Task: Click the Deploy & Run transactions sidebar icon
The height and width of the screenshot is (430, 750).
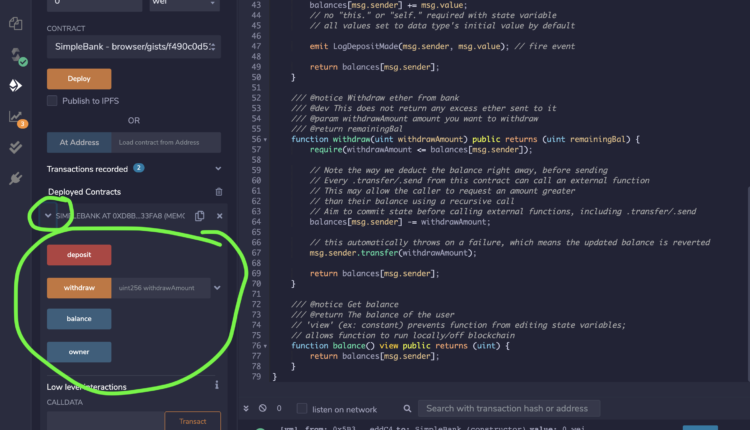Action: point(15,86)
